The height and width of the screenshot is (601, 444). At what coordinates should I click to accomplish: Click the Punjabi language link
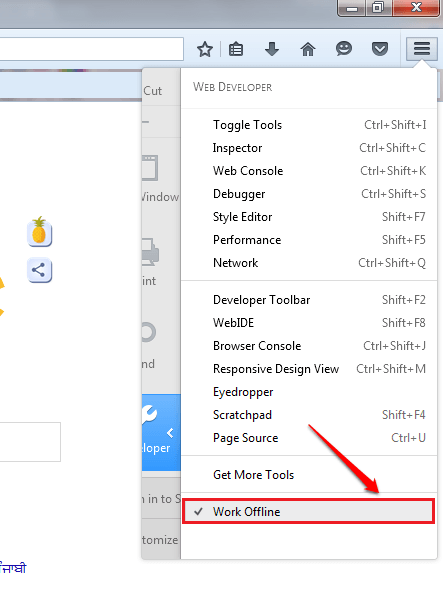click(x=13, y=568)
